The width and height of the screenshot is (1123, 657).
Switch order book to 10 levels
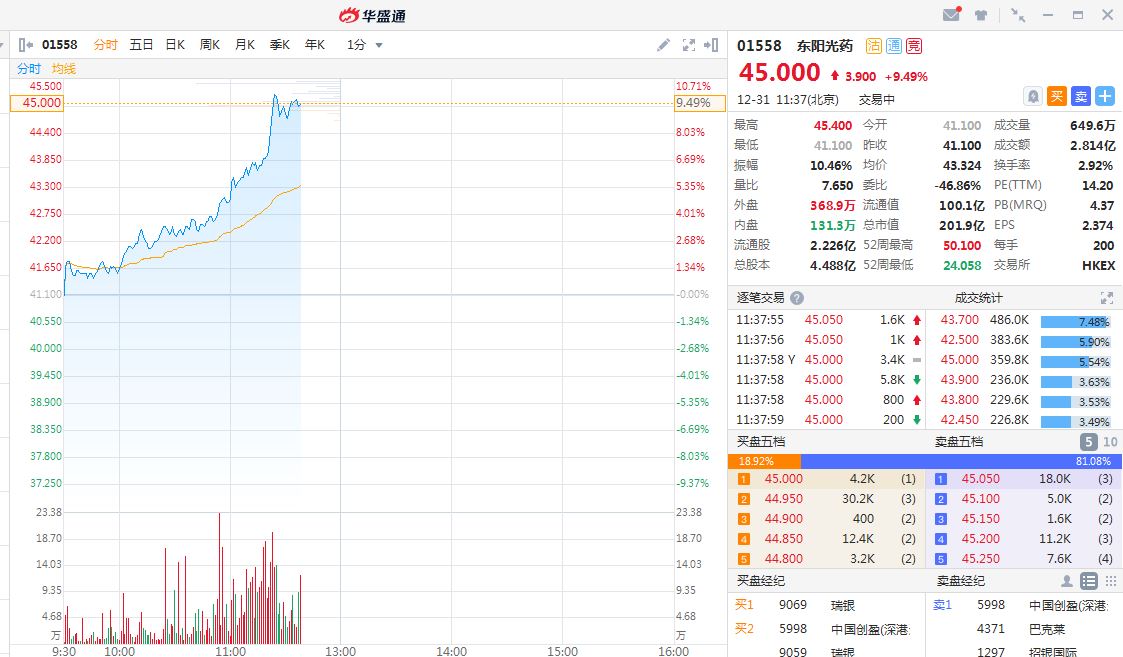point(1110,442)
